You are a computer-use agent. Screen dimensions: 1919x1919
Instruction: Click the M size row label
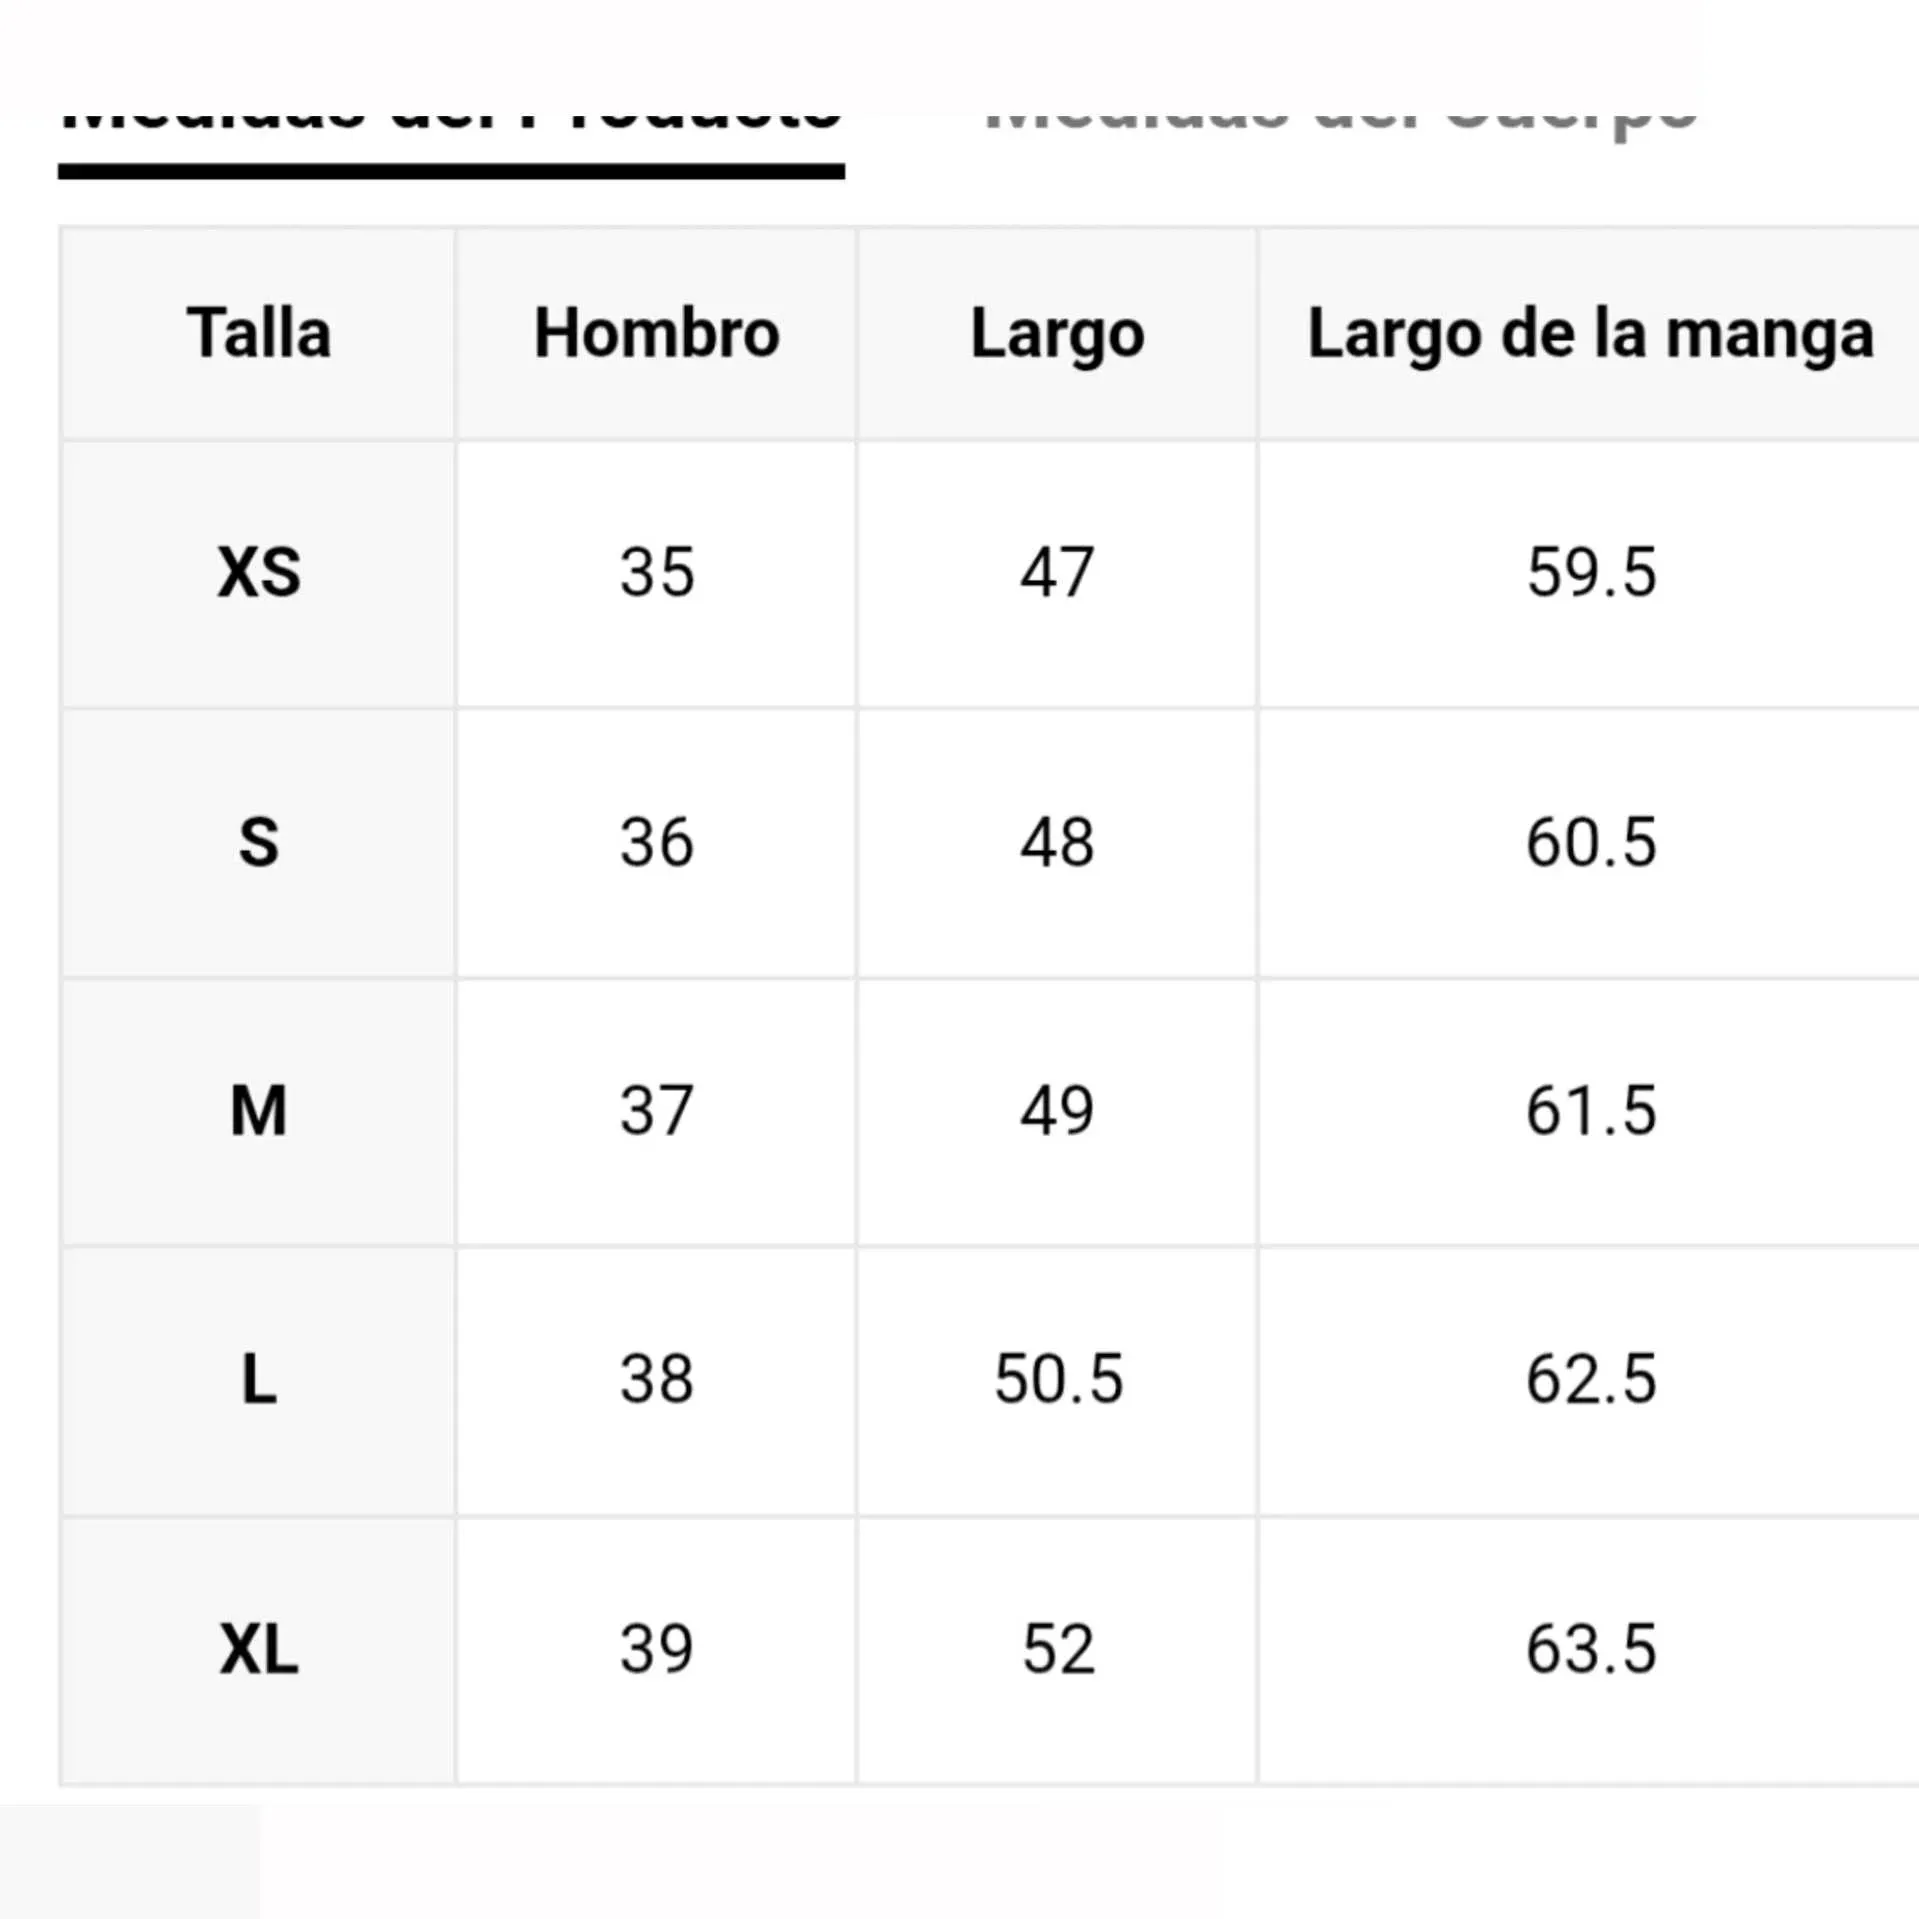coord(258,1111)
